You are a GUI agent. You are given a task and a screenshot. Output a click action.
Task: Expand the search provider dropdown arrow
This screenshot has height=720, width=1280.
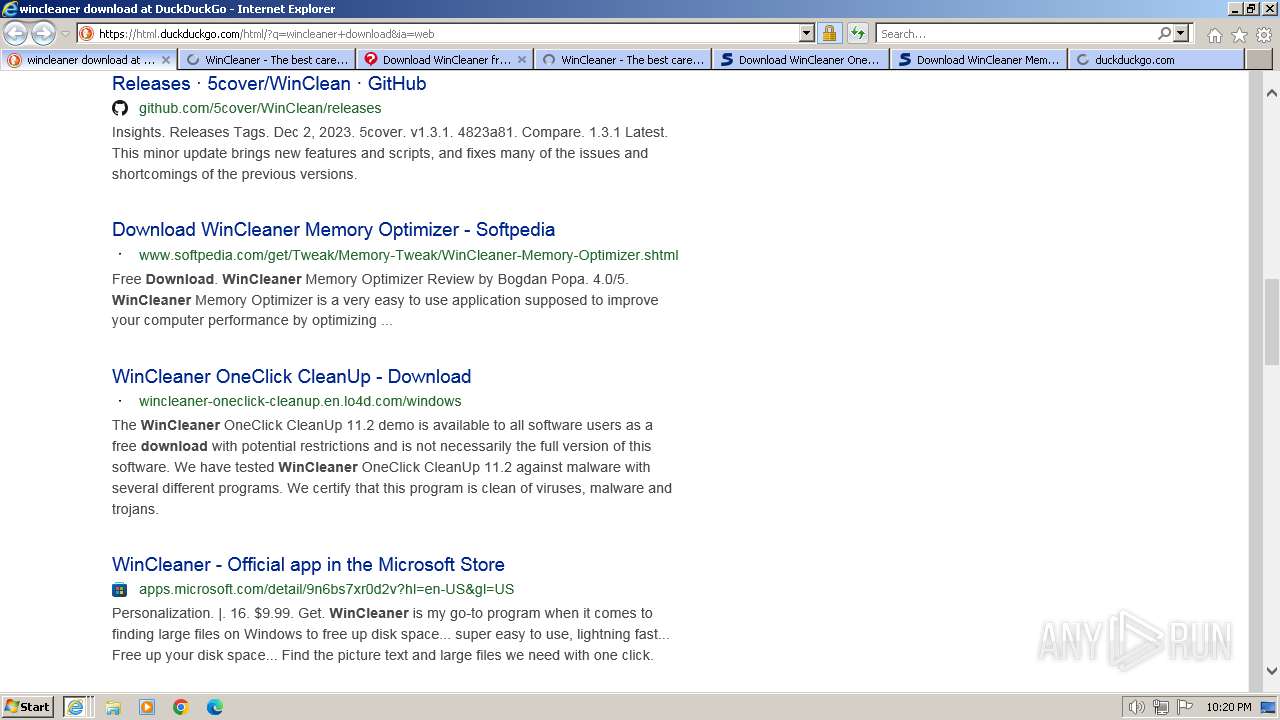point(1181,33)
